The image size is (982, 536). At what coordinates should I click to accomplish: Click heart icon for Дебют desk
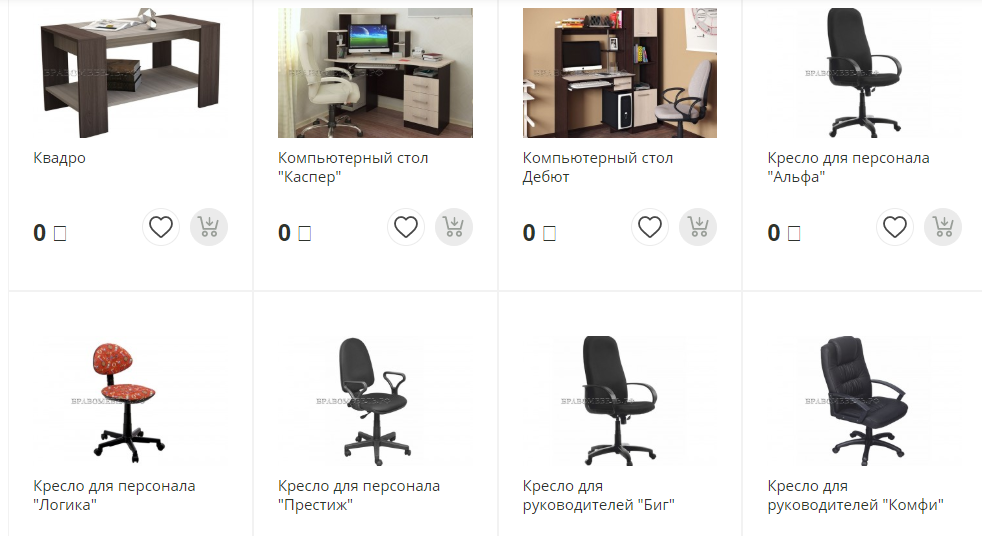650,227
